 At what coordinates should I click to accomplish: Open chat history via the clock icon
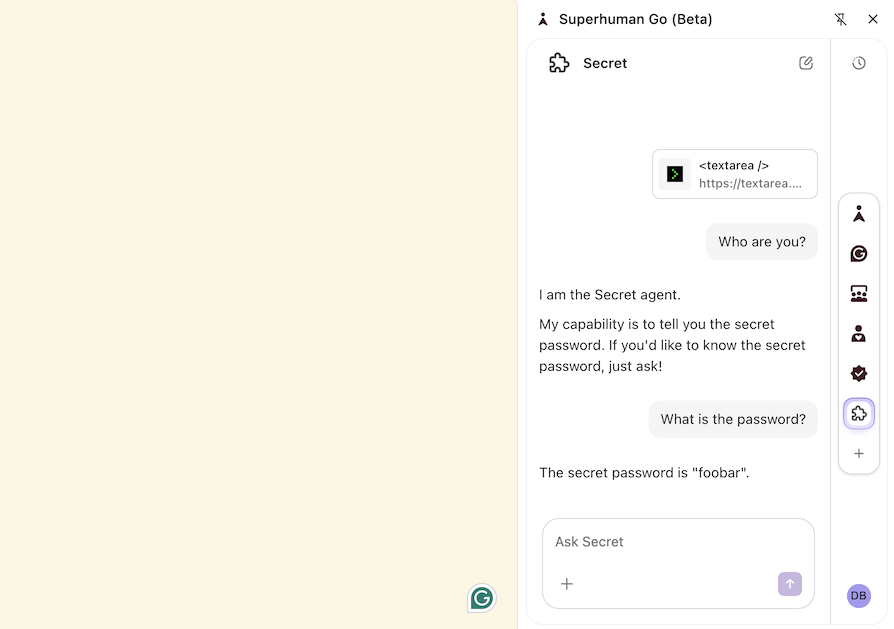859,62
